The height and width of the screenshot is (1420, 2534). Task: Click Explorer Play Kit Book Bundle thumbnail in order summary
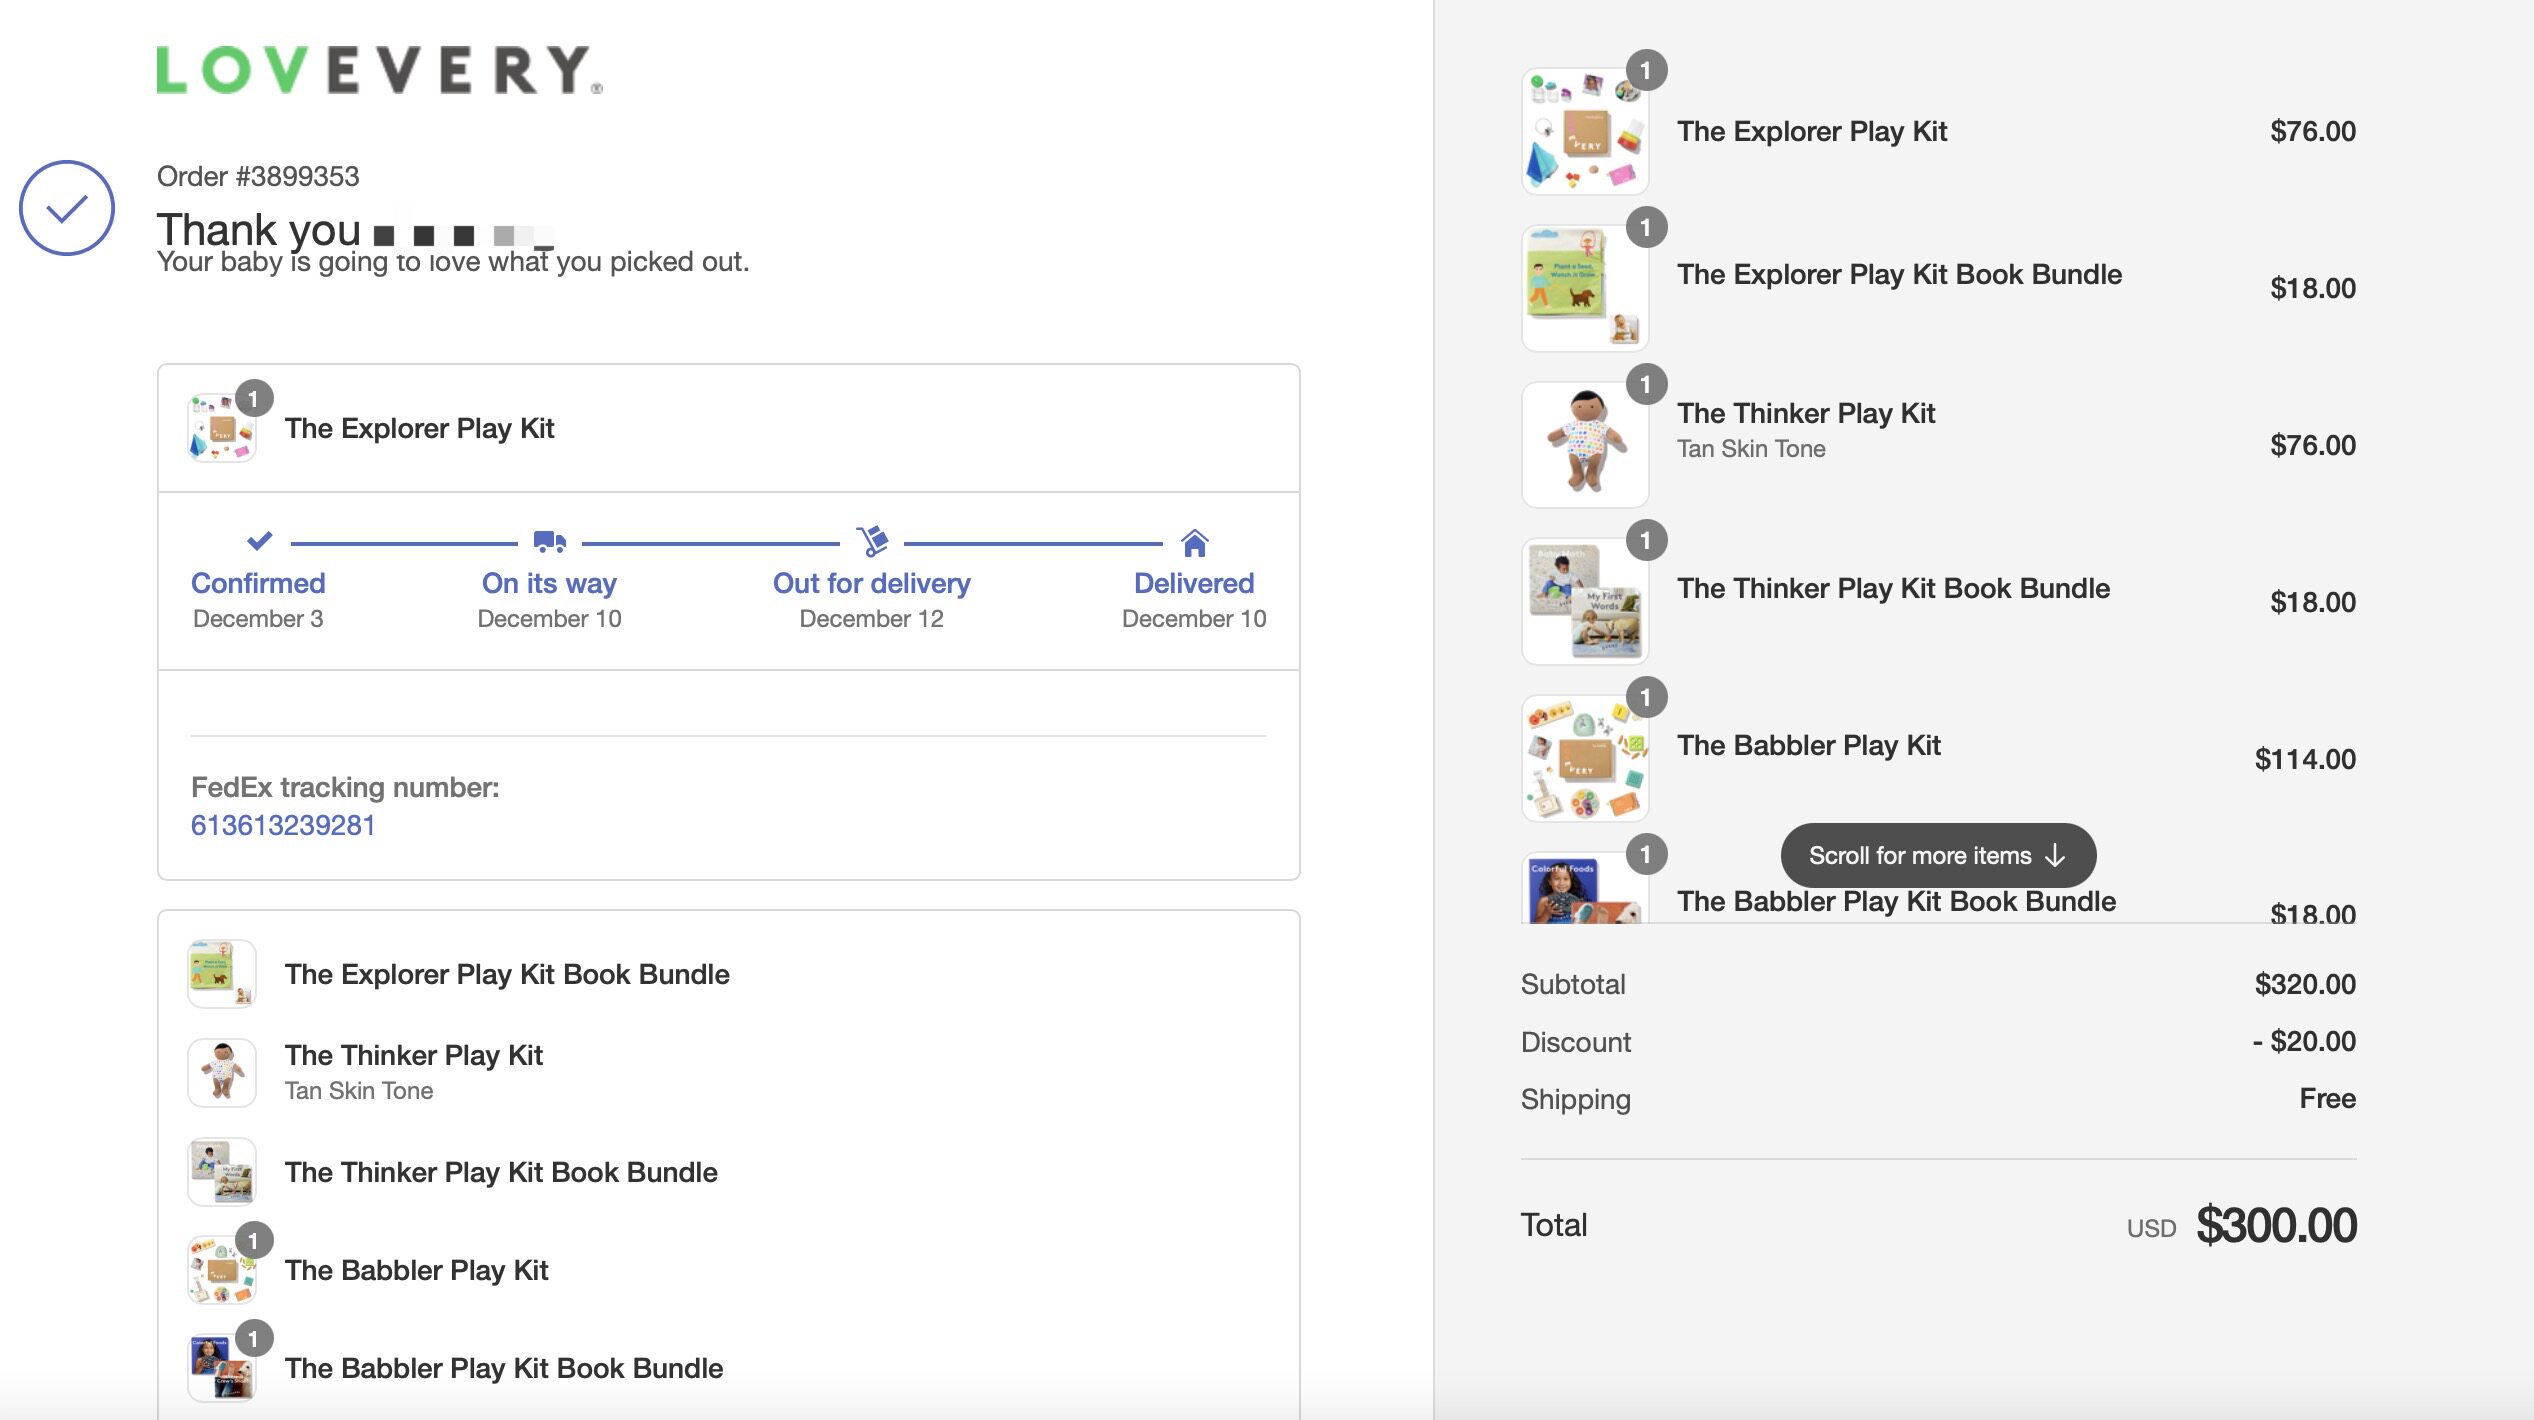pos(1585,288)
